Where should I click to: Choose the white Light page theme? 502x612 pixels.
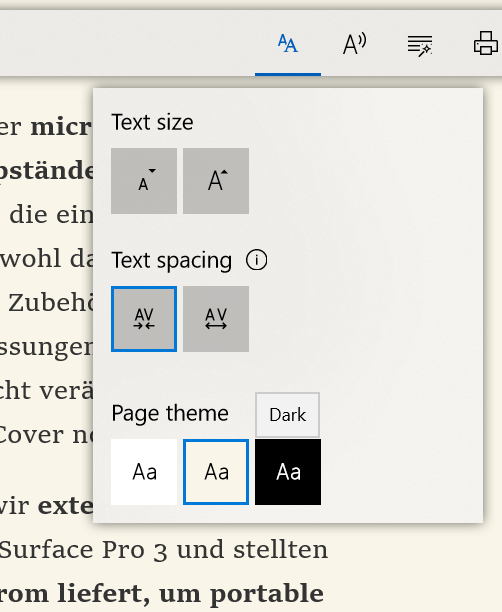(144, 472)
